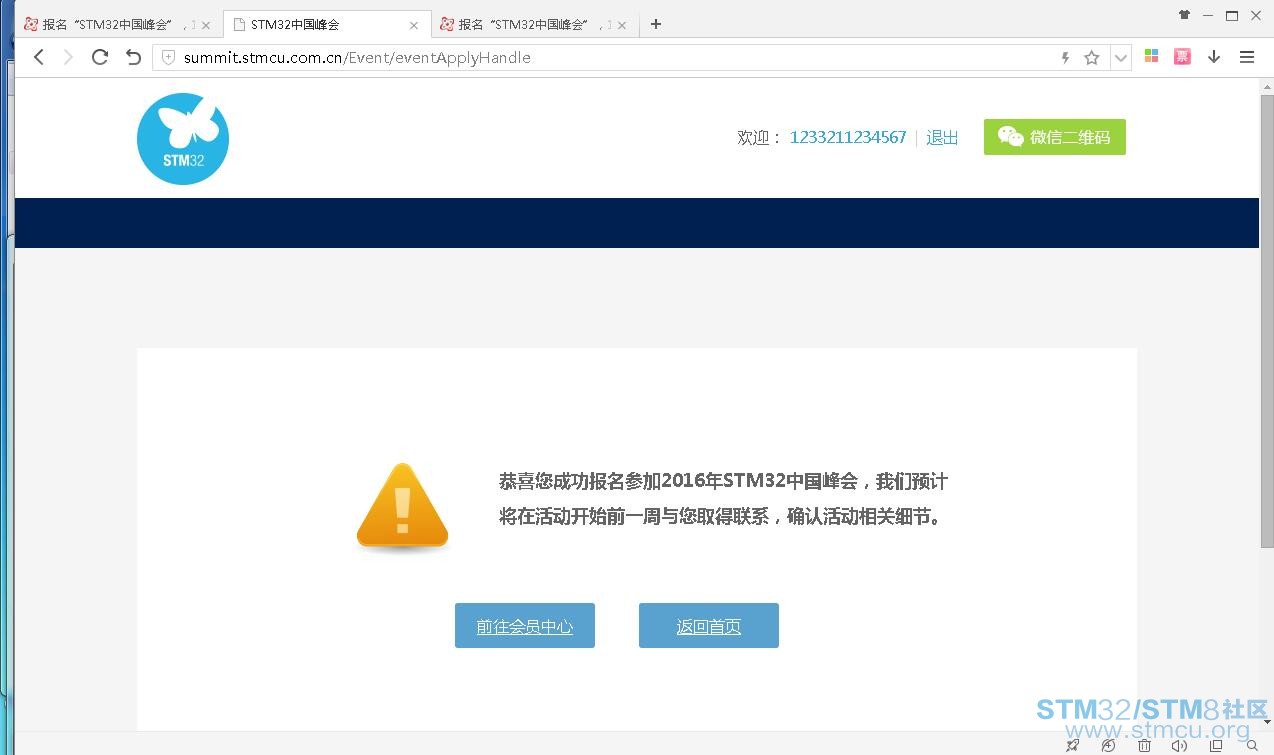The height and width of the screenshot is (755, 1274).
Task: Open the browser hamburger menu
Action: click(1247, 57)
